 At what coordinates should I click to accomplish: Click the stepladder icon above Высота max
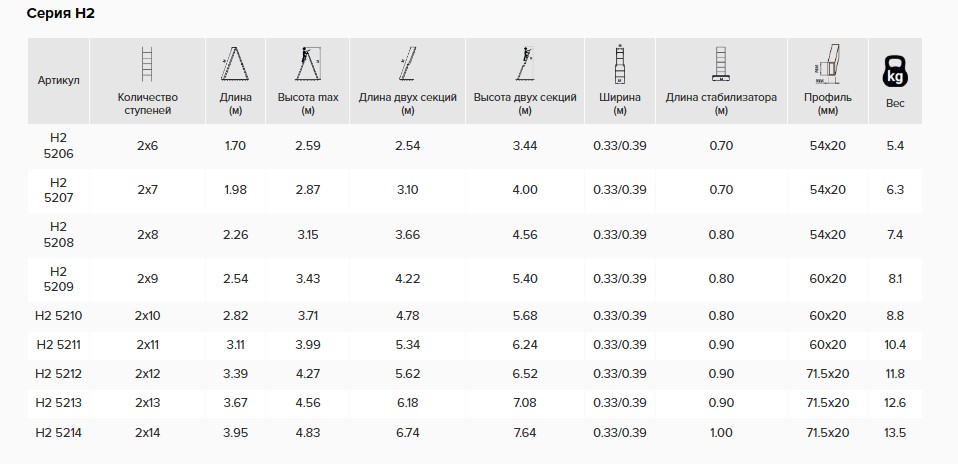click(308, 64)
